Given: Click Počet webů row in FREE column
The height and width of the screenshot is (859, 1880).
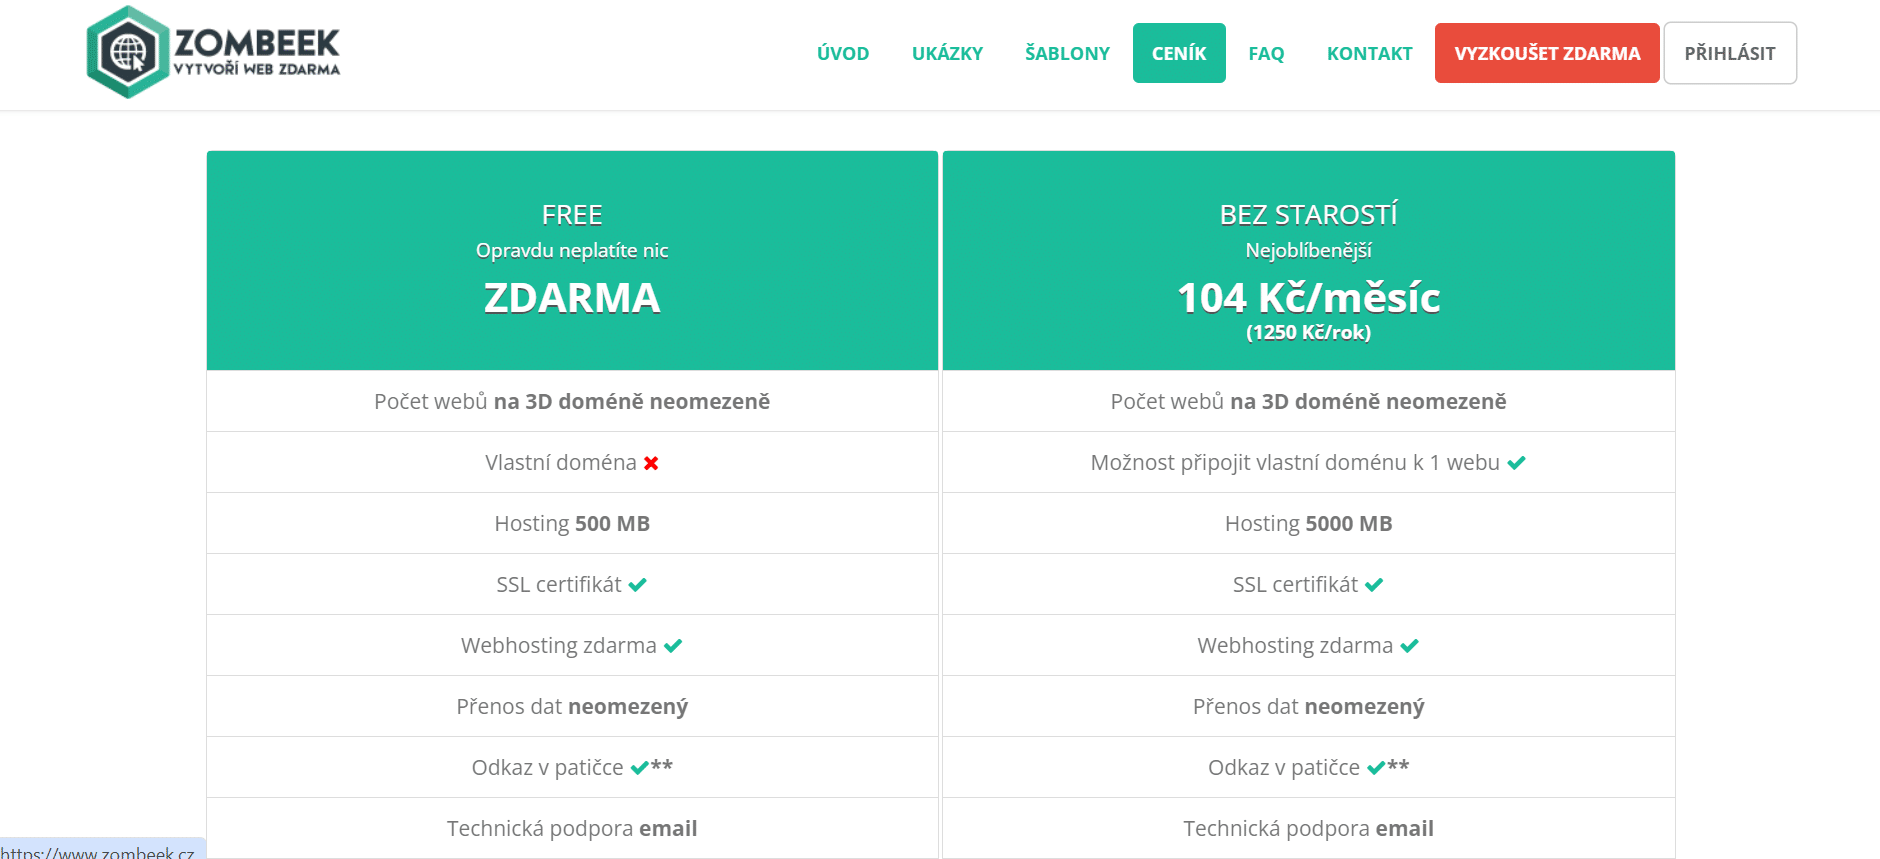Looking at the screenshot, I should [x=572, y=401].
